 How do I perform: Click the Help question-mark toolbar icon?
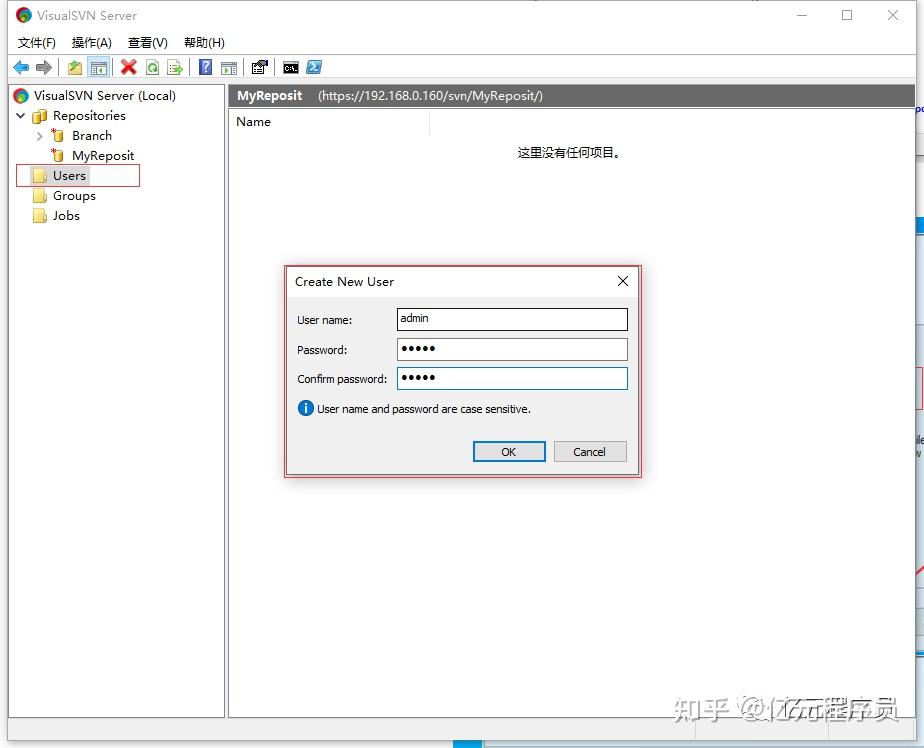(x=205, y=67)
